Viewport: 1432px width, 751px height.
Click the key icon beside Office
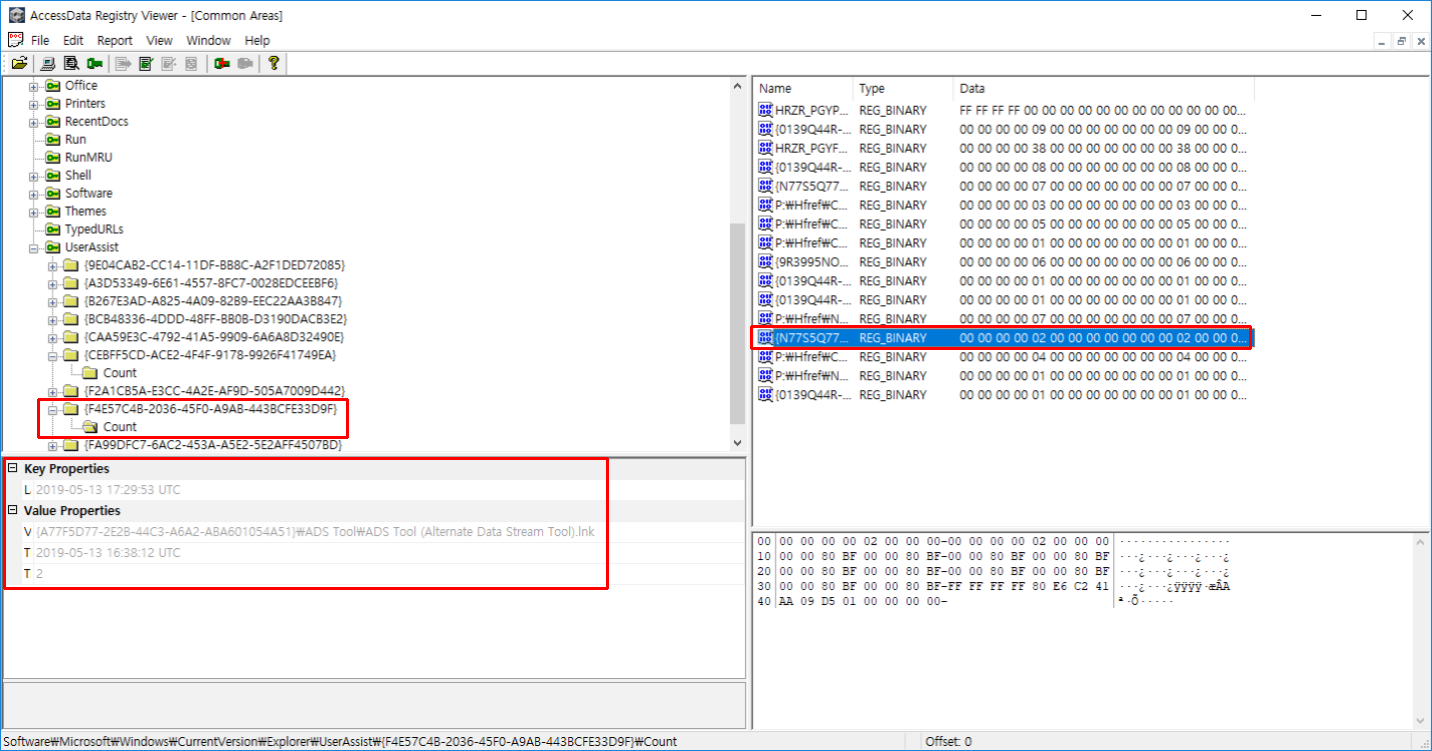pos(53,86)
